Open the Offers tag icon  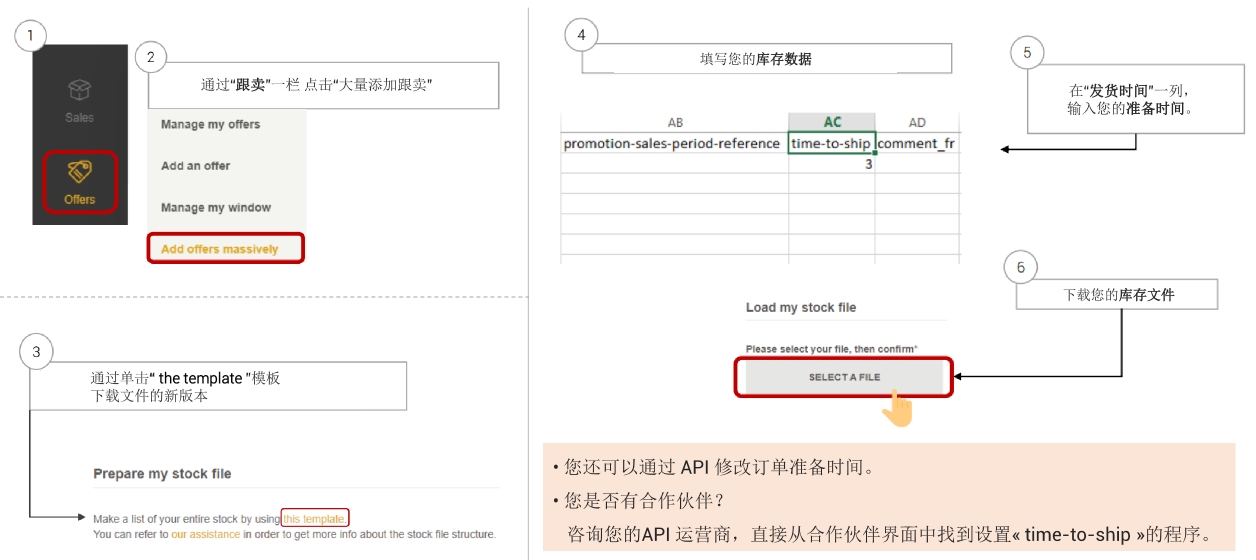pos(80,172)
